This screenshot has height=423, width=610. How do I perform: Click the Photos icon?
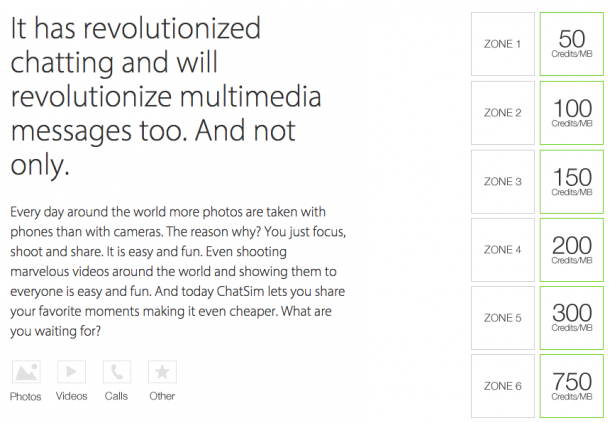point(26,372)
